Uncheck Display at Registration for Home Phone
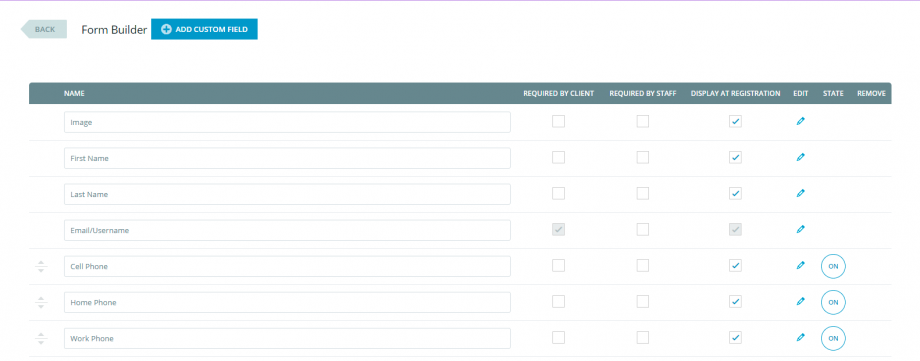The image size is (920, 361). [735, 302]
